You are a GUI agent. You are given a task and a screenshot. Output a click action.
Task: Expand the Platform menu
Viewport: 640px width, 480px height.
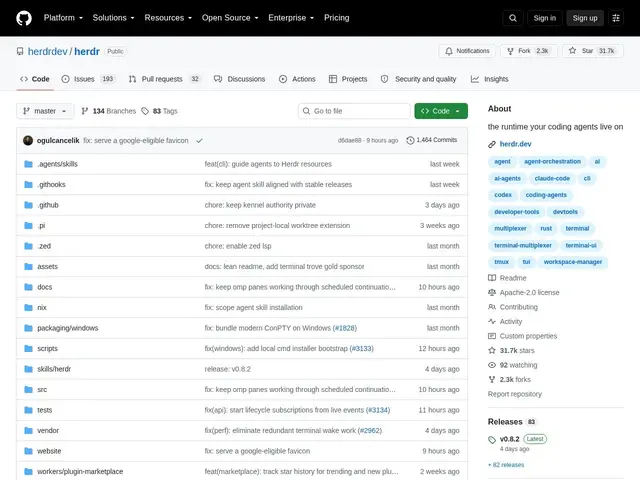[63, 18]
